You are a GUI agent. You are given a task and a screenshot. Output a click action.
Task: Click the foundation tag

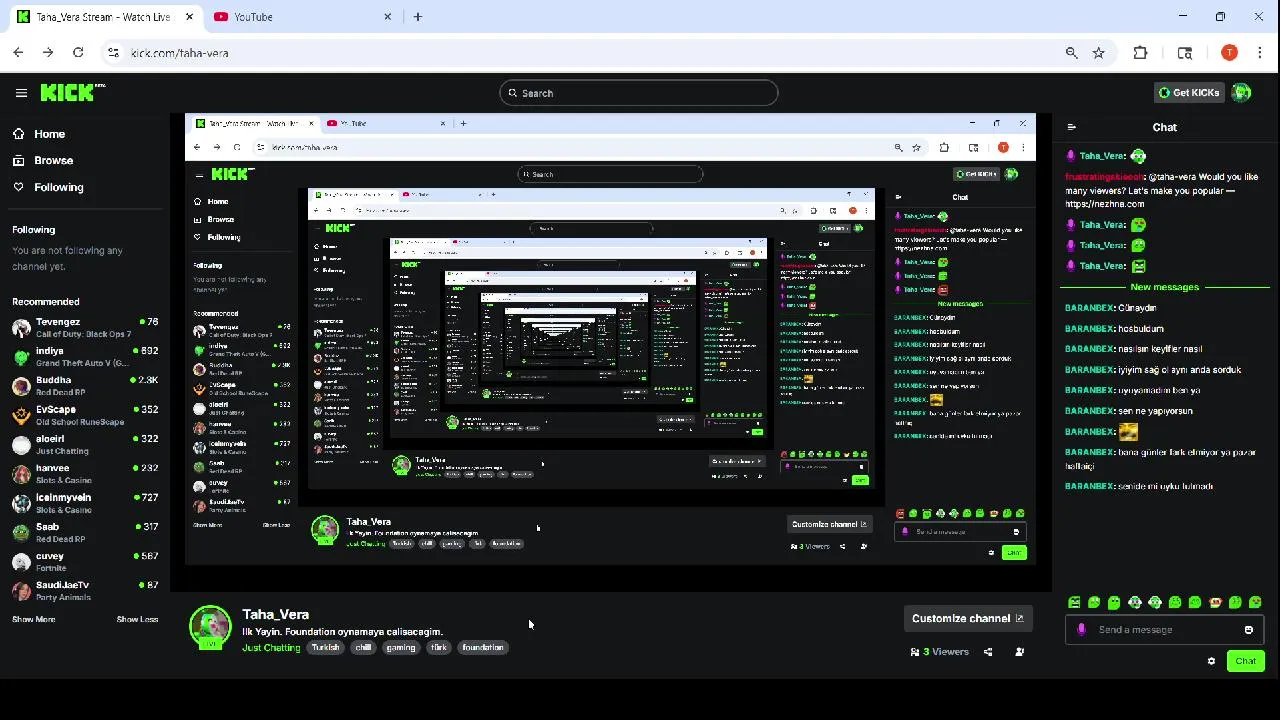[x=483, y=648]
